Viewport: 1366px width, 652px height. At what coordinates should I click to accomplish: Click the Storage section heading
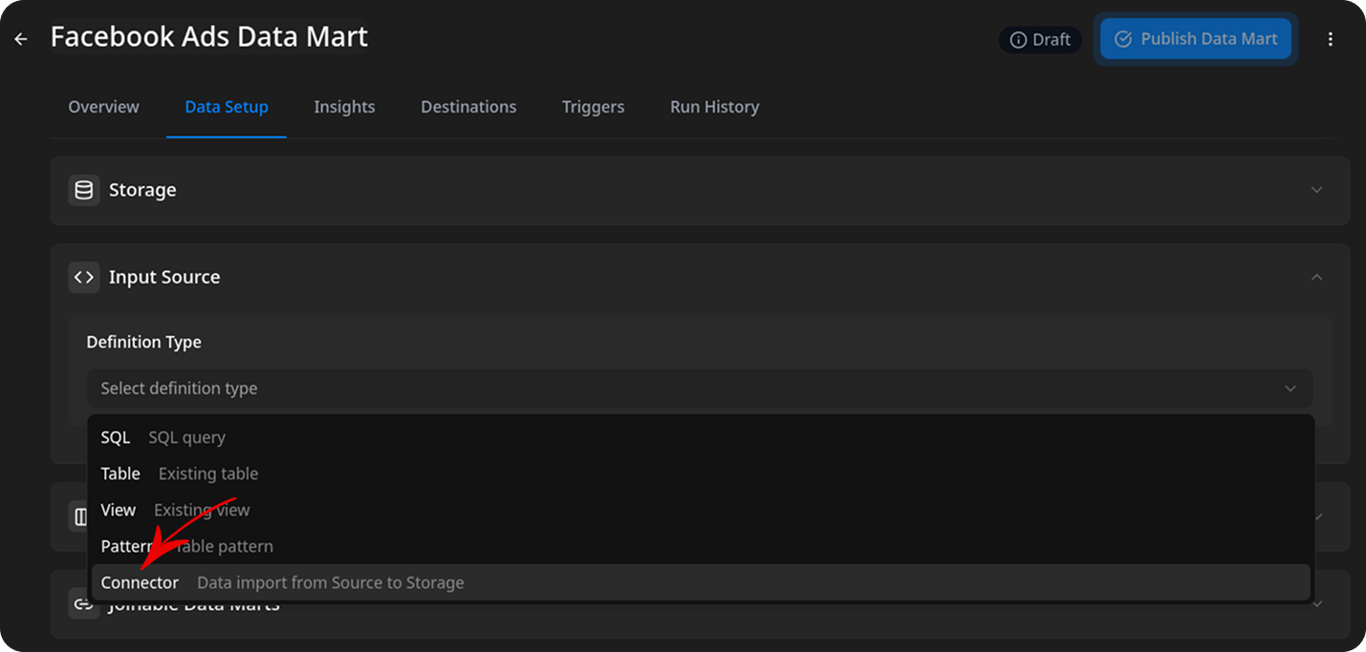(142, 190)
